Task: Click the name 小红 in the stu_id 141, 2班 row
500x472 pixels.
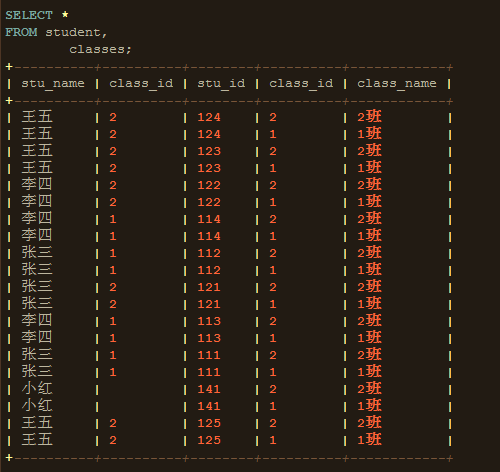Action: tap(37, 389)
